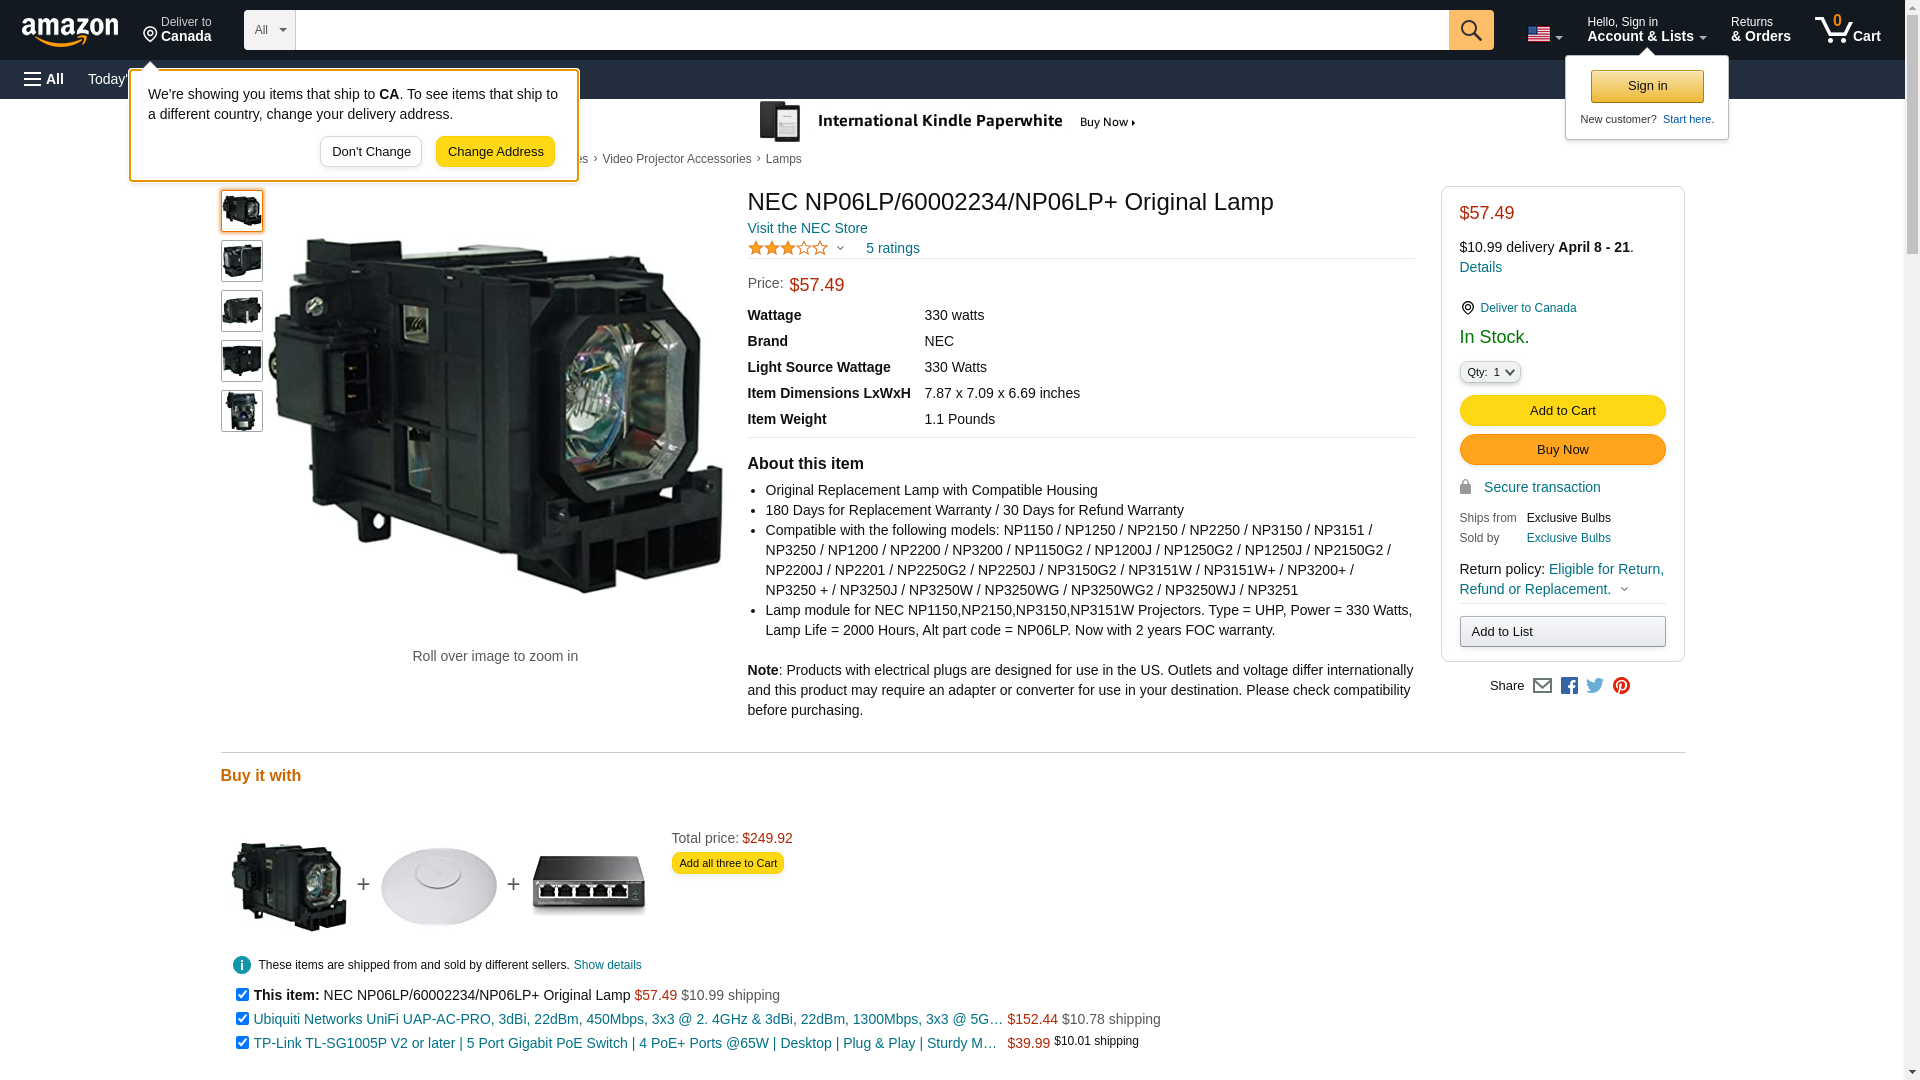Open the All hamburger menu
Image resolution: width=1920 pixels, height=1080 pixels.
(44, 79)
